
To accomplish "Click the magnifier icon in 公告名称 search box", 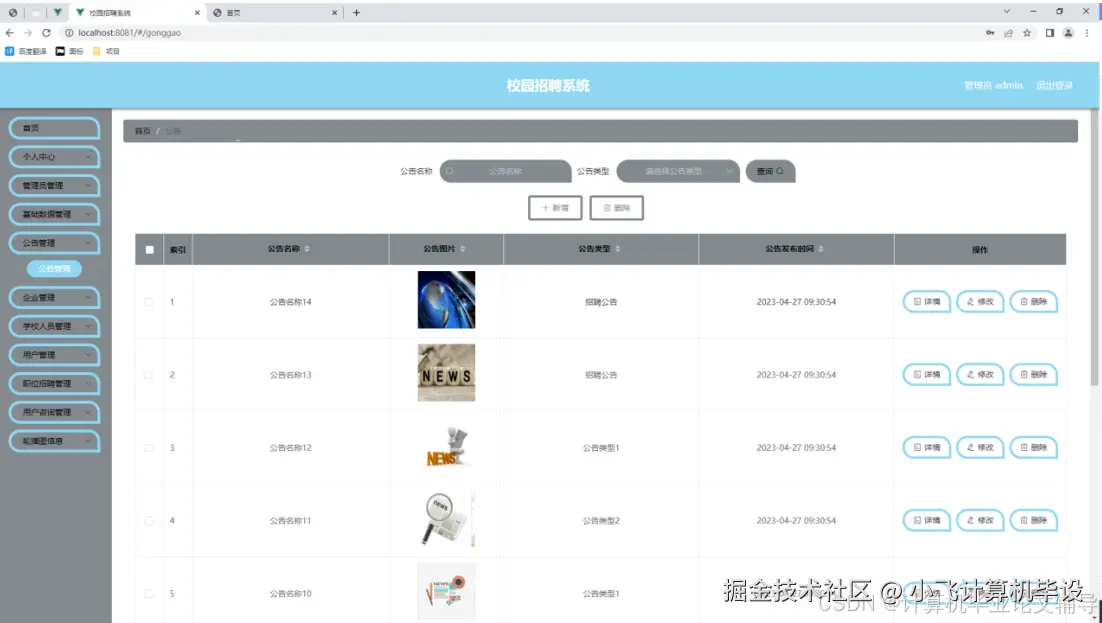I will pyautogui.click(x=450, y=171).
